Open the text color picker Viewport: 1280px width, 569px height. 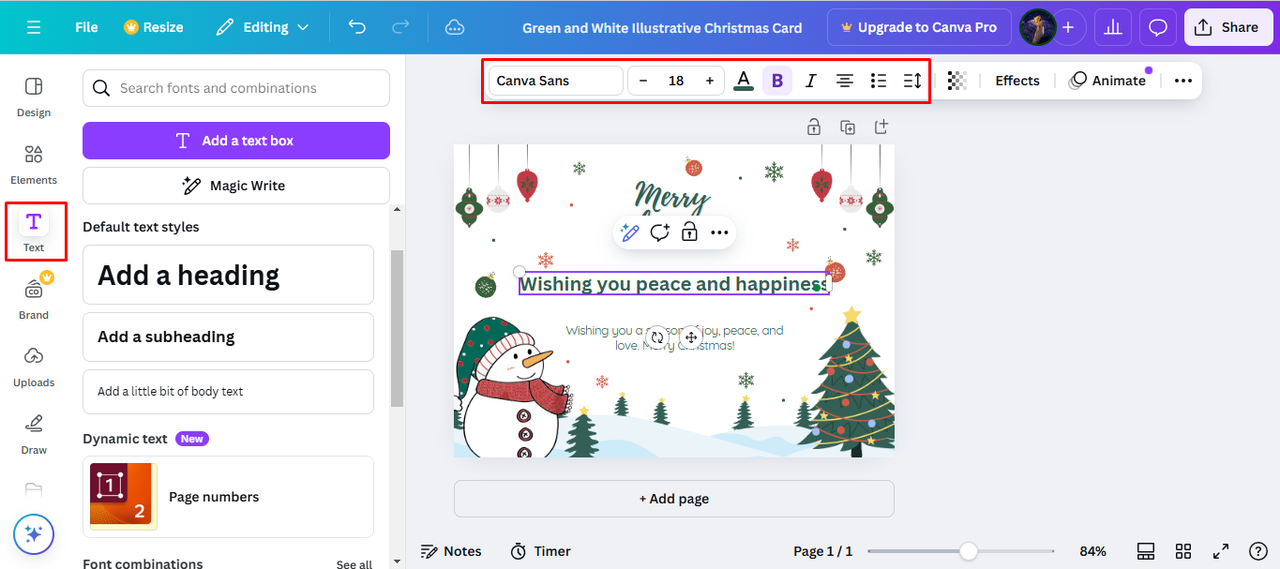click(743, 80)
